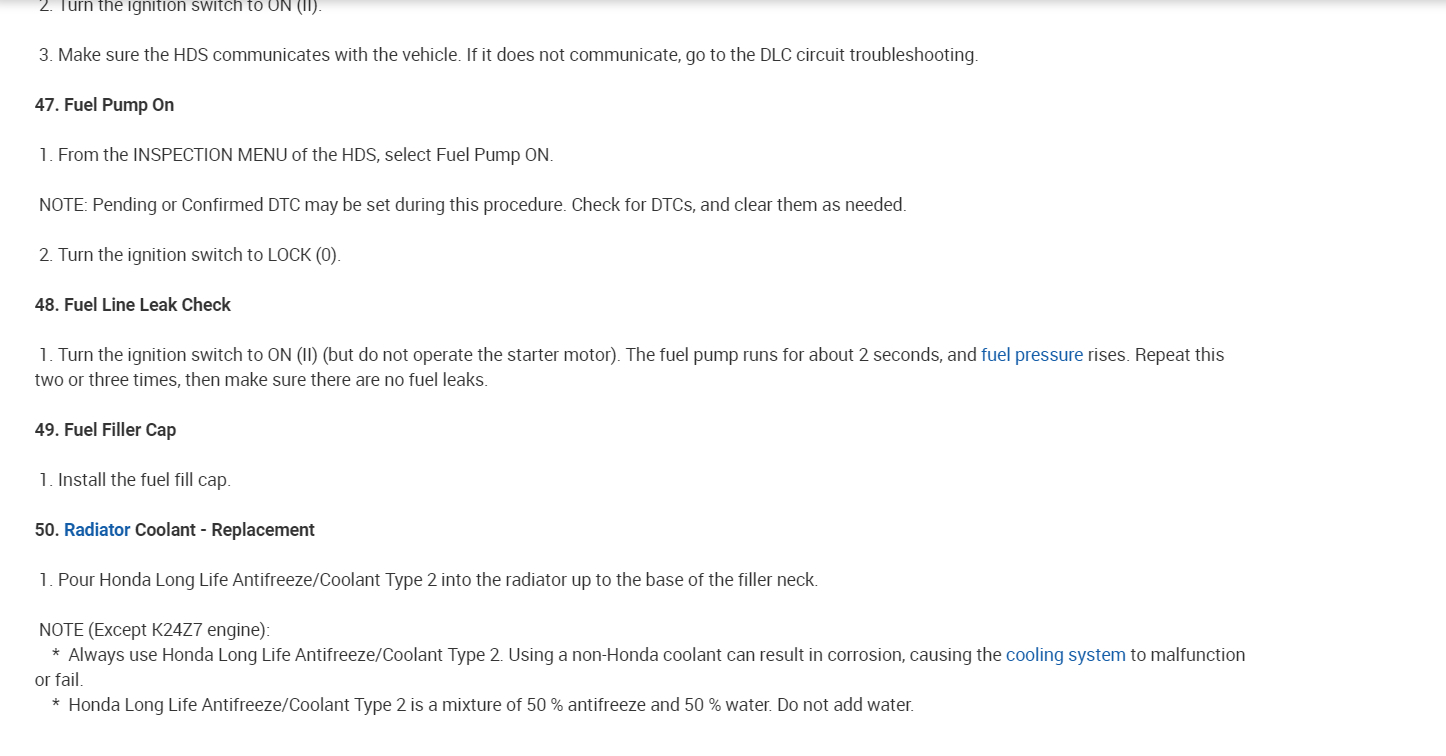The height and width of the screenshot is (756, 1446).
Task: Click the 'make sure there are no fuel leaks' line
Action: pos(260,381)
